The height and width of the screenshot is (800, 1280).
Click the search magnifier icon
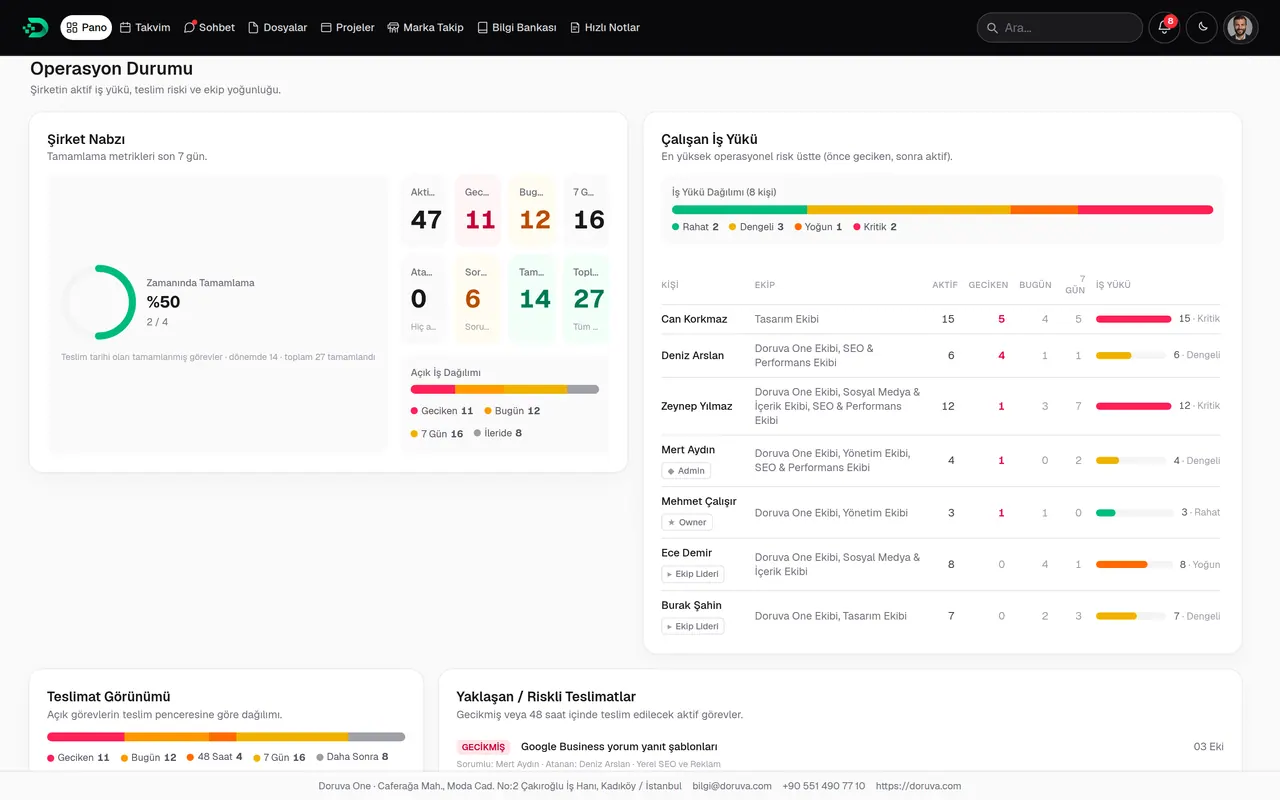992,28
